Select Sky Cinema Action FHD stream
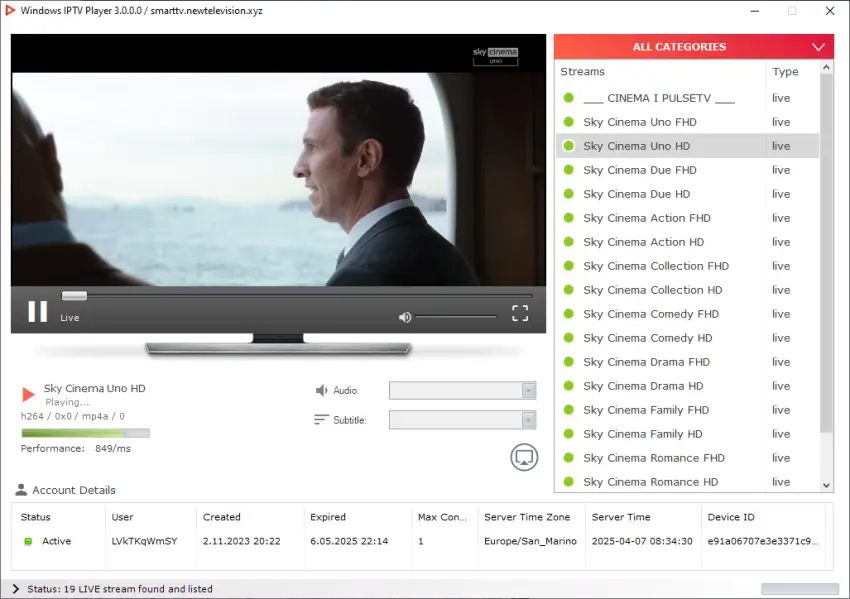The height and width of the screenshot is (599, 850). pyautogui.click(x=687, y=218)
